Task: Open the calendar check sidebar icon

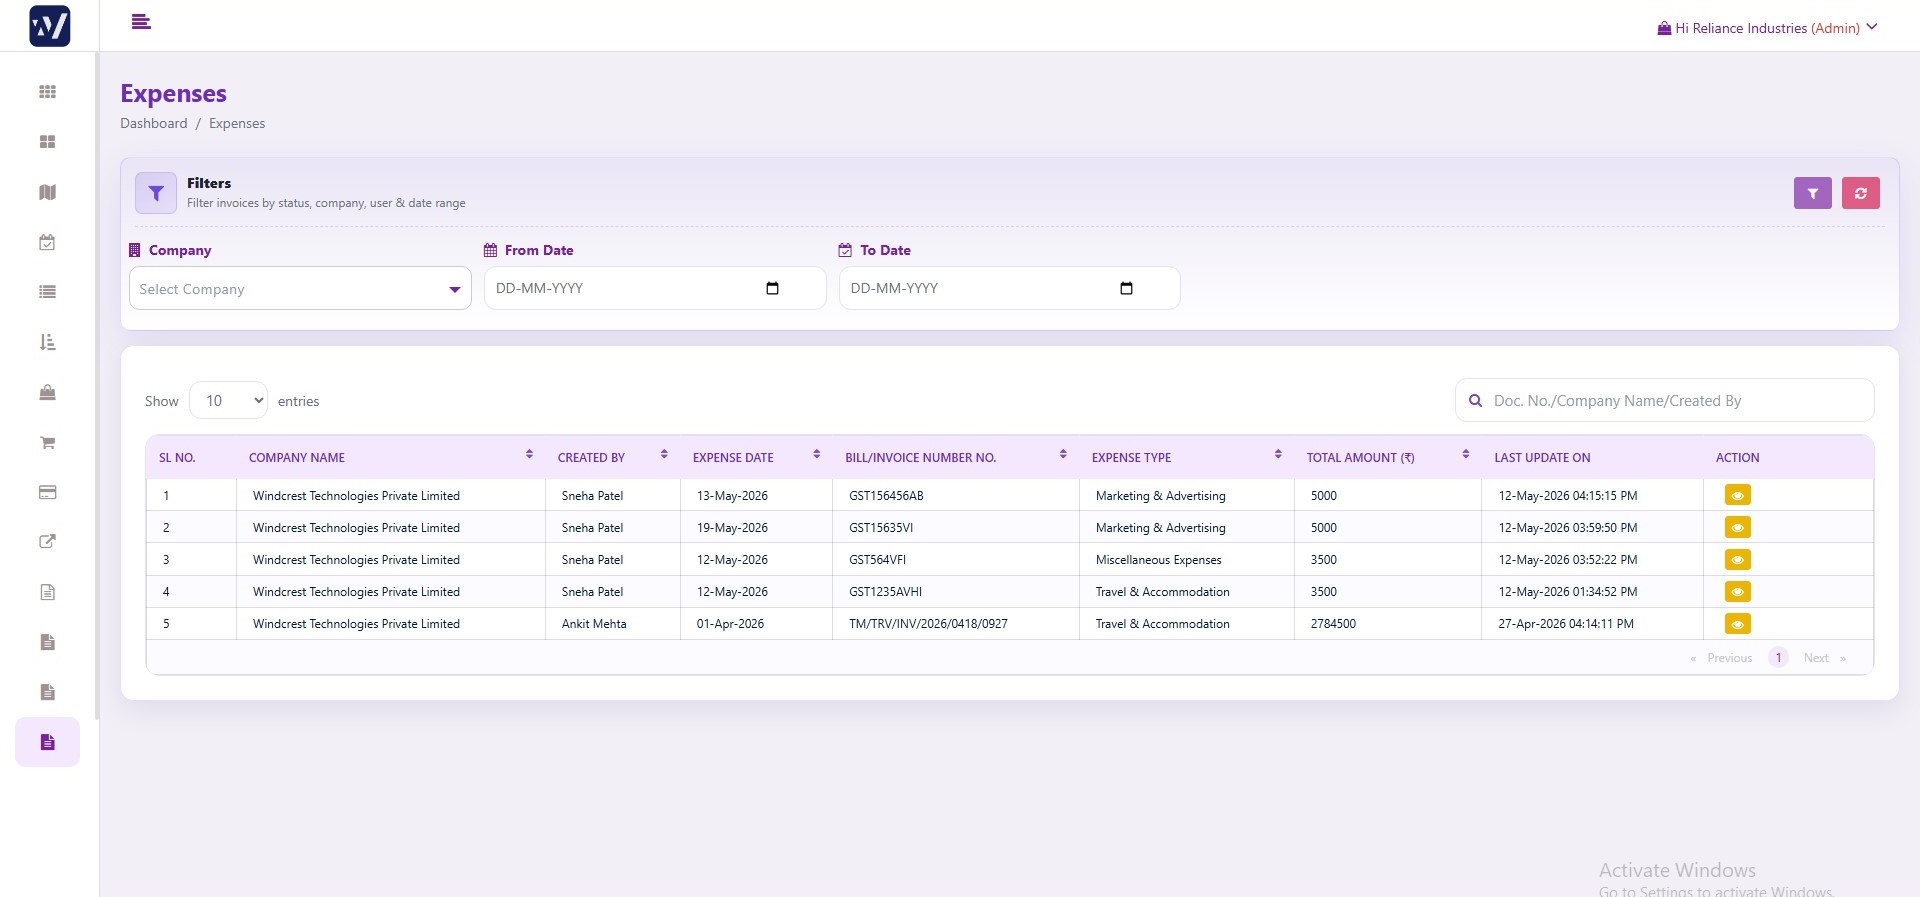Action: point(47,242)
